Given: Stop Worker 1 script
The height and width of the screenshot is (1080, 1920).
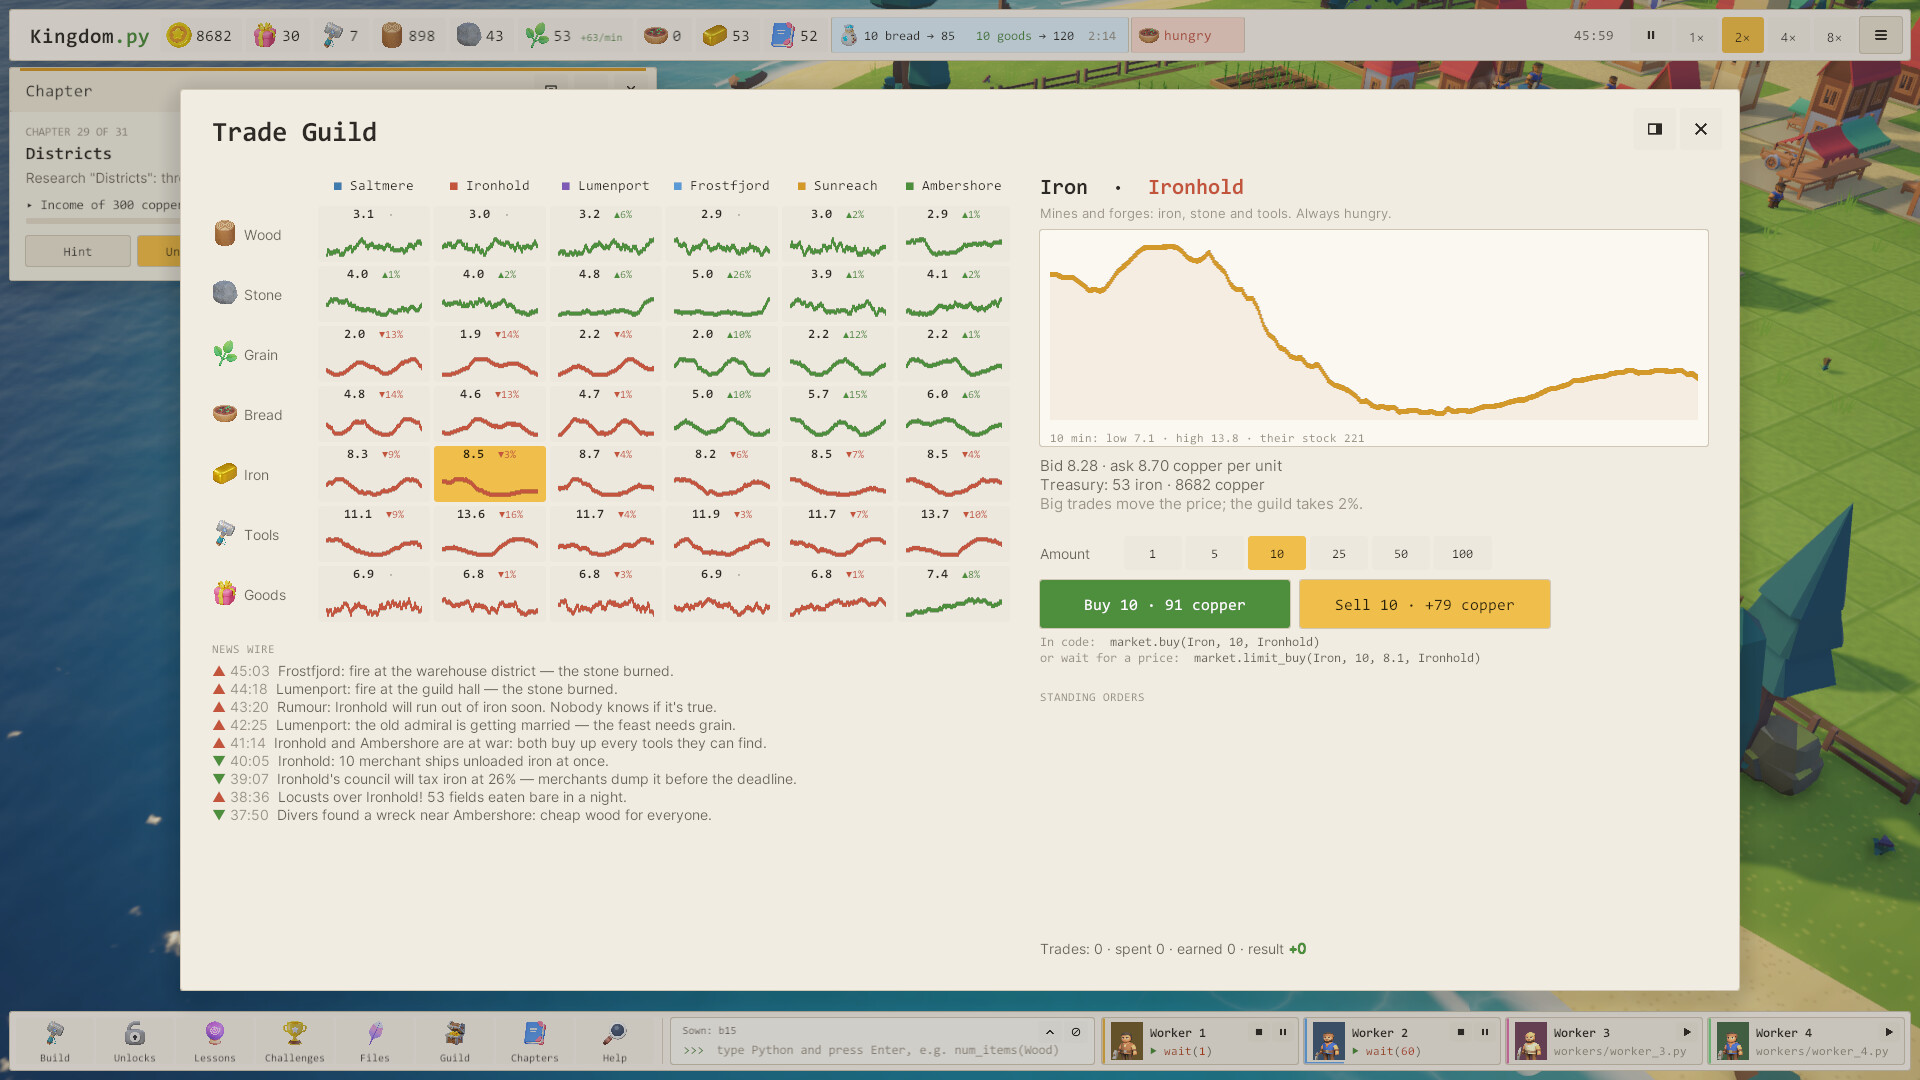Looking at the screenshot, I should [x=1259, y=1032].
